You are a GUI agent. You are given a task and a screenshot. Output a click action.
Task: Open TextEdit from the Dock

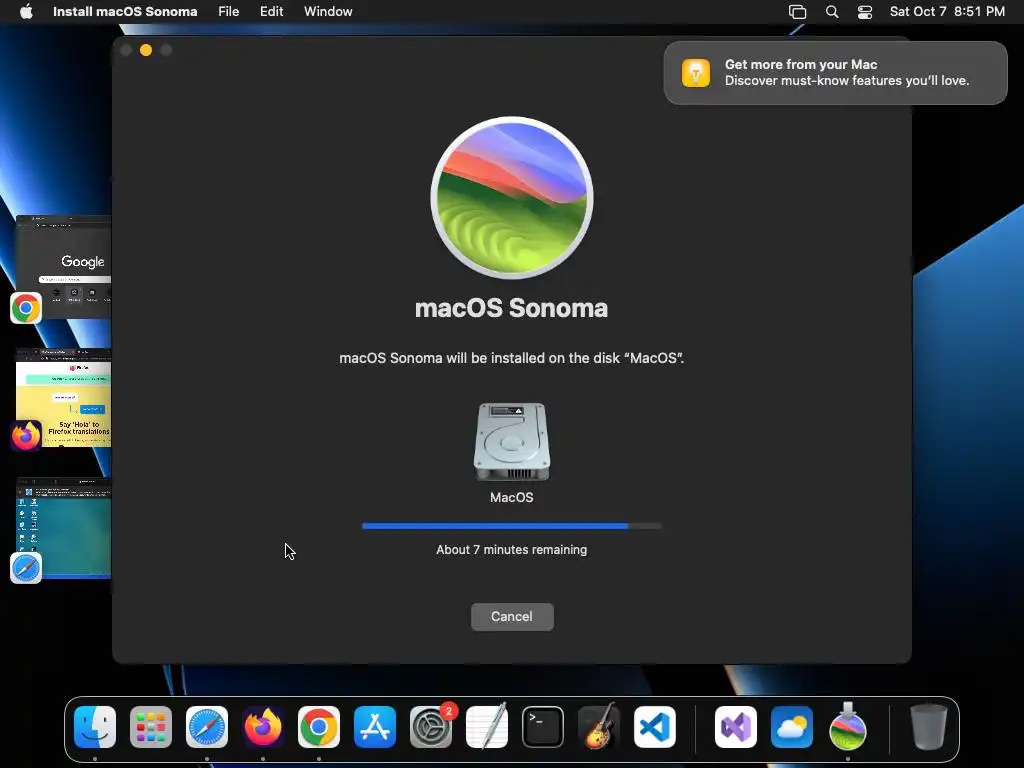pos(487,726)
